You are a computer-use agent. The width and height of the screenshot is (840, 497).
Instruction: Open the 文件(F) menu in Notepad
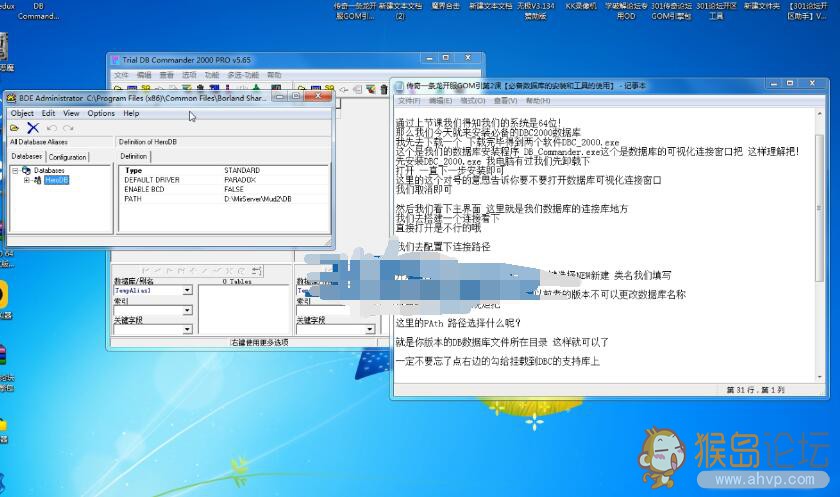(409, 101)
